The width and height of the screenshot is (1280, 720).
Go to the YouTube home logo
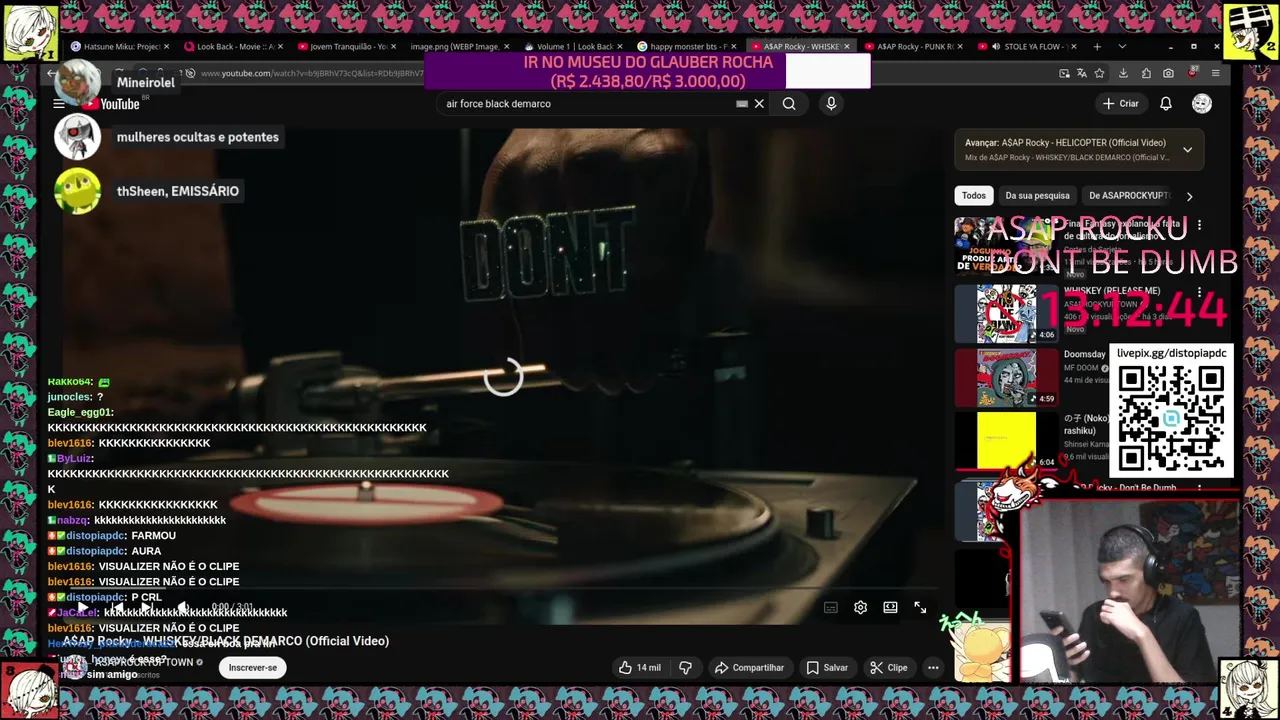point(111,104)
